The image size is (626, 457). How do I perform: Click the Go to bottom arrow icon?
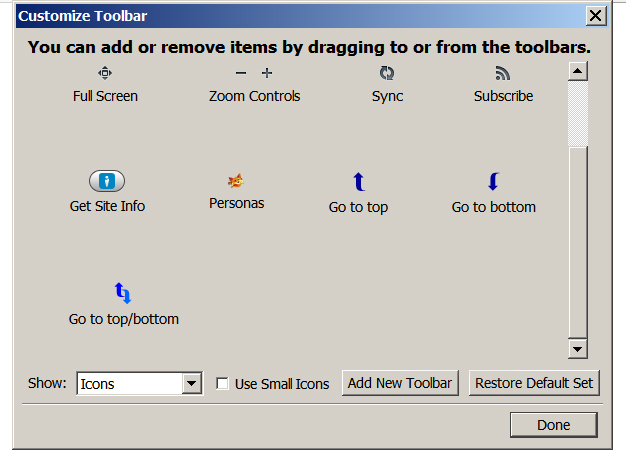click(493, 182)
